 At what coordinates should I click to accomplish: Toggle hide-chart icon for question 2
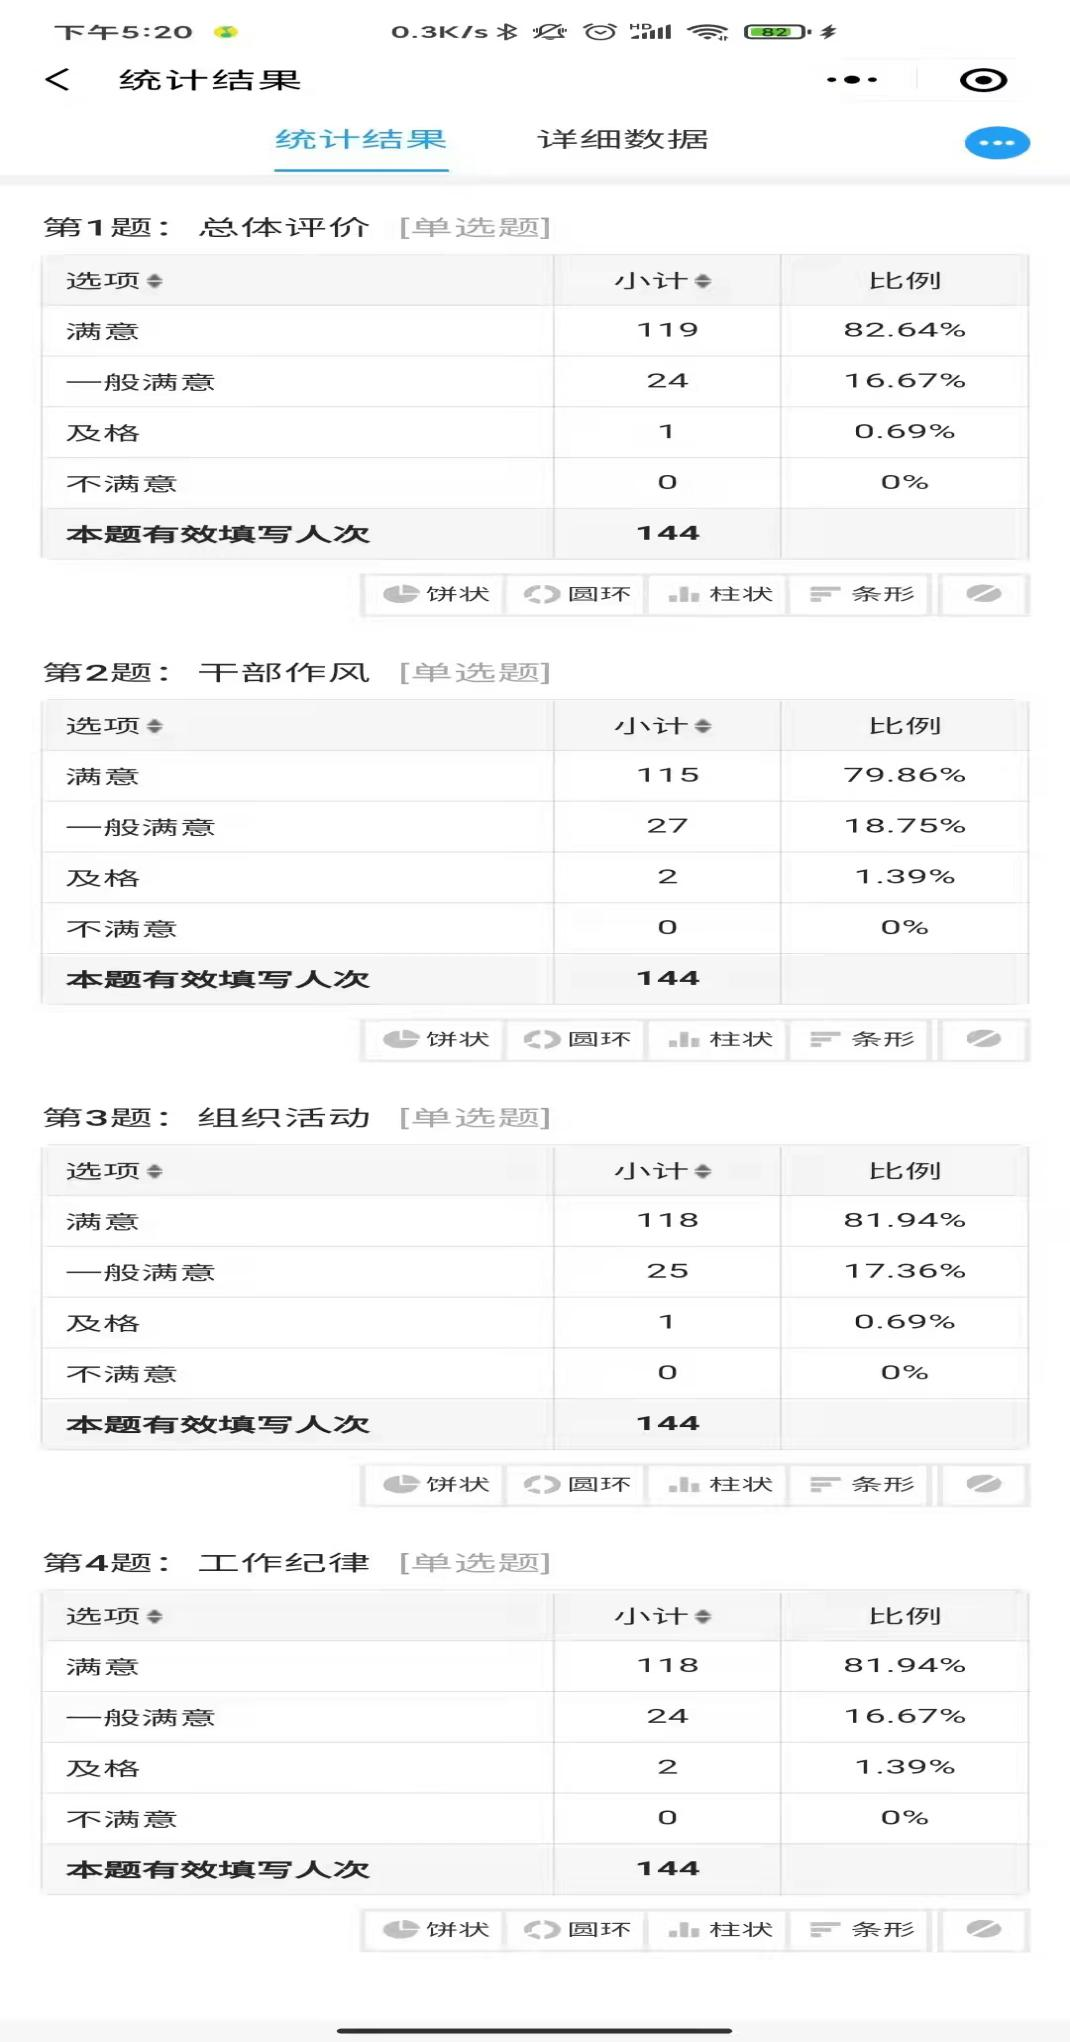pos(983,1039)
